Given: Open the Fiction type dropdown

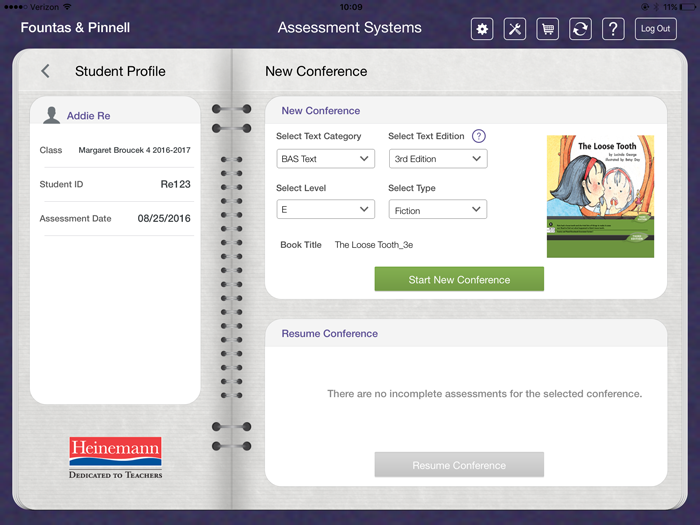Looking at the screenshot, I should coord(438,209).
